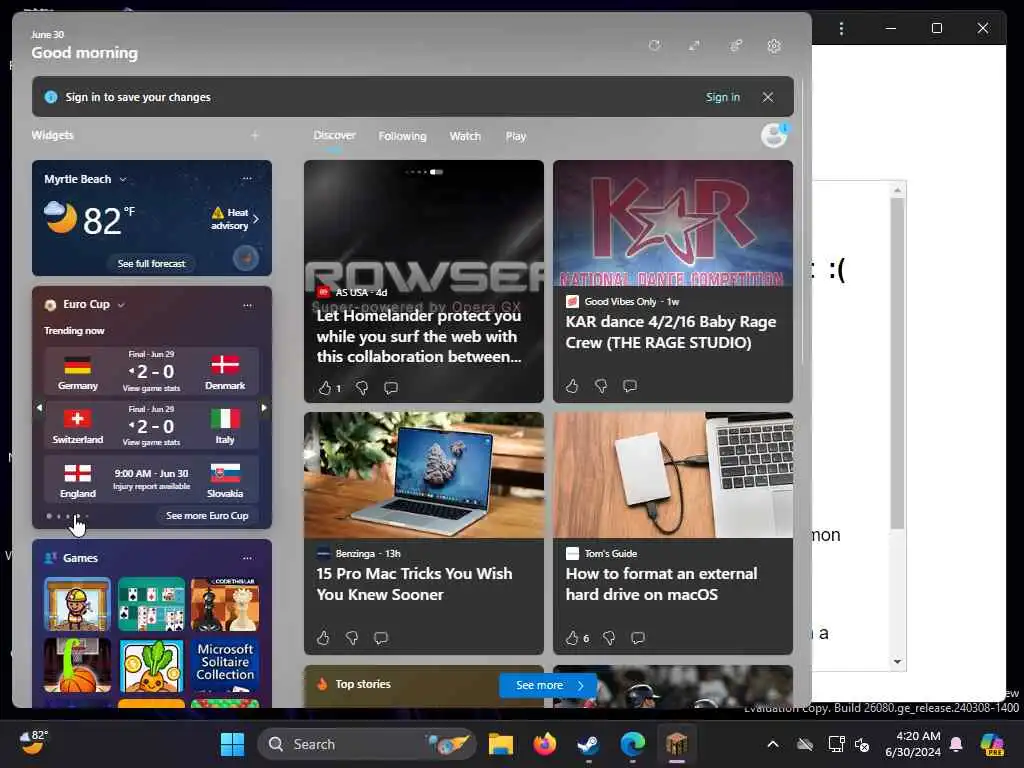Comment on 15 Pro Mac Tricks article

pos(381,637)
